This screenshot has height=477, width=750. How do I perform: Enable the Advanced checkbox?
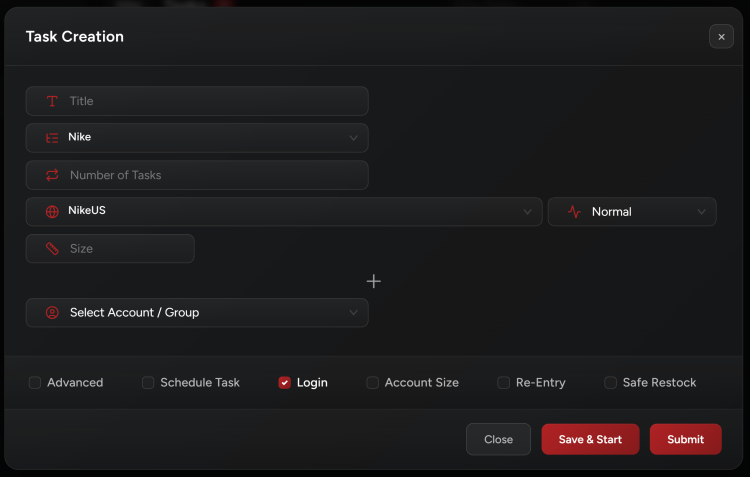click(35, 383)
